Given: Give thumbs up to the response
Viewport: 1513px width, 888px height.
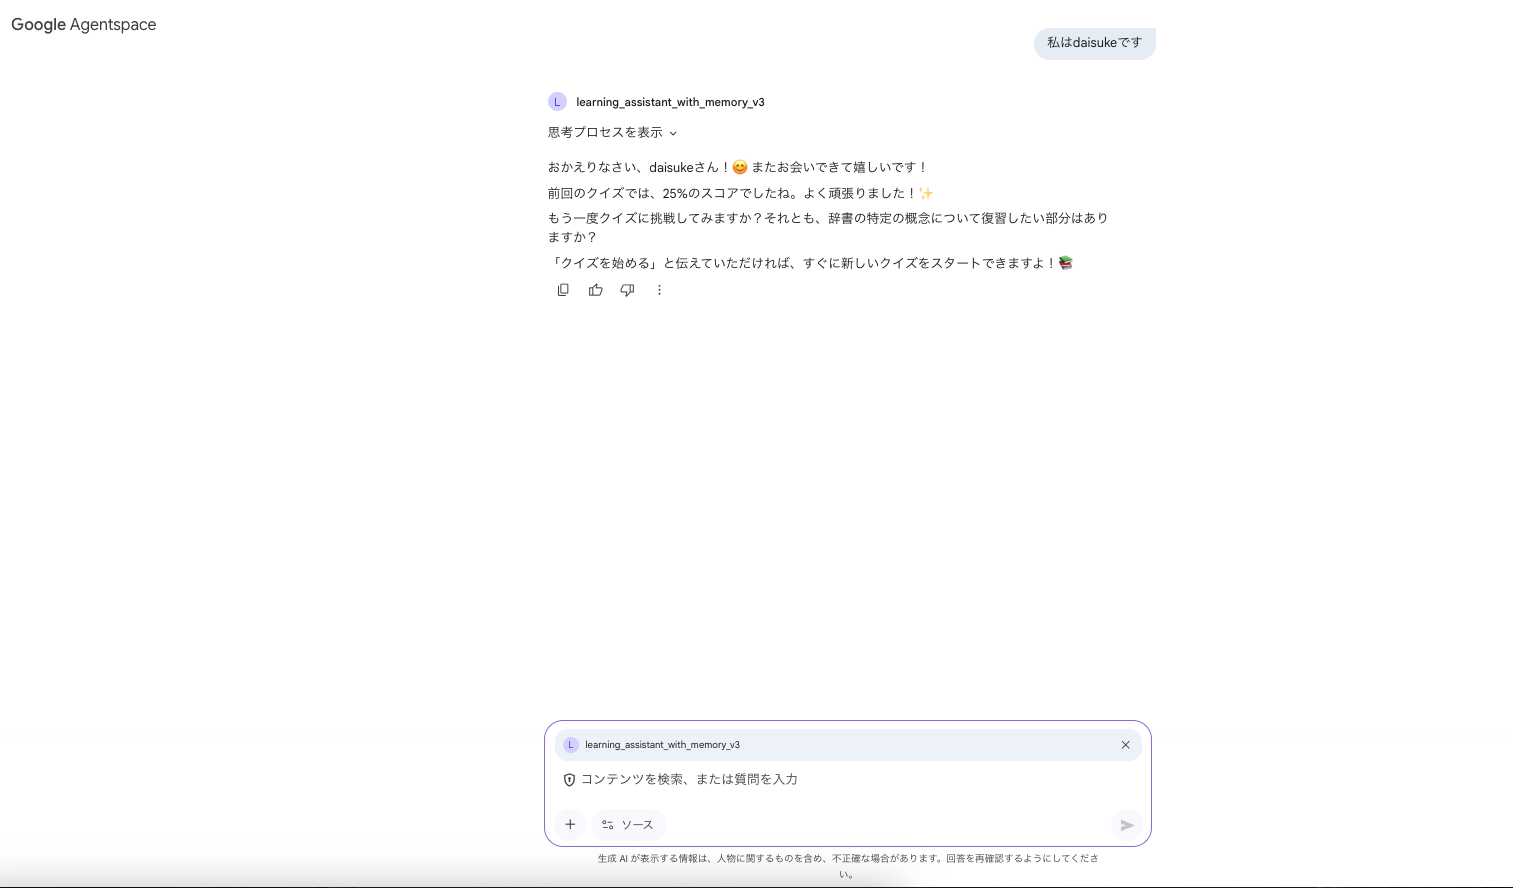Looking at the screenshot, I should [x=595, y=290].
